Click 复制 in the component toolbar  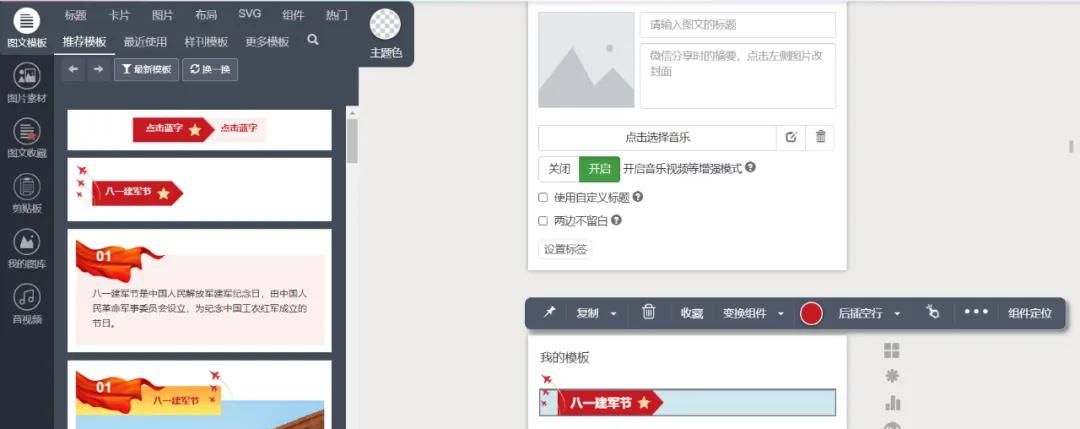[588, 313]
